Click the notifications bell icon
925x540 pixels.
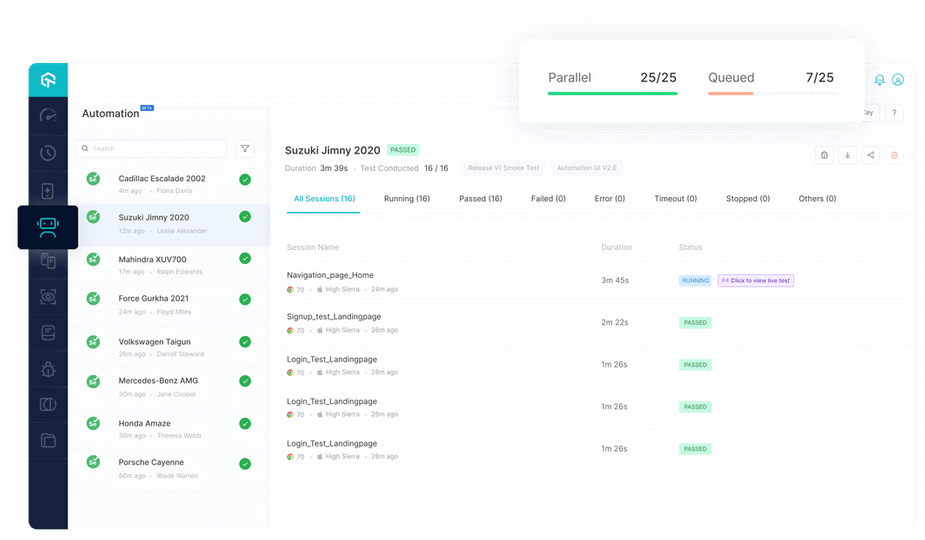point(879,80)
